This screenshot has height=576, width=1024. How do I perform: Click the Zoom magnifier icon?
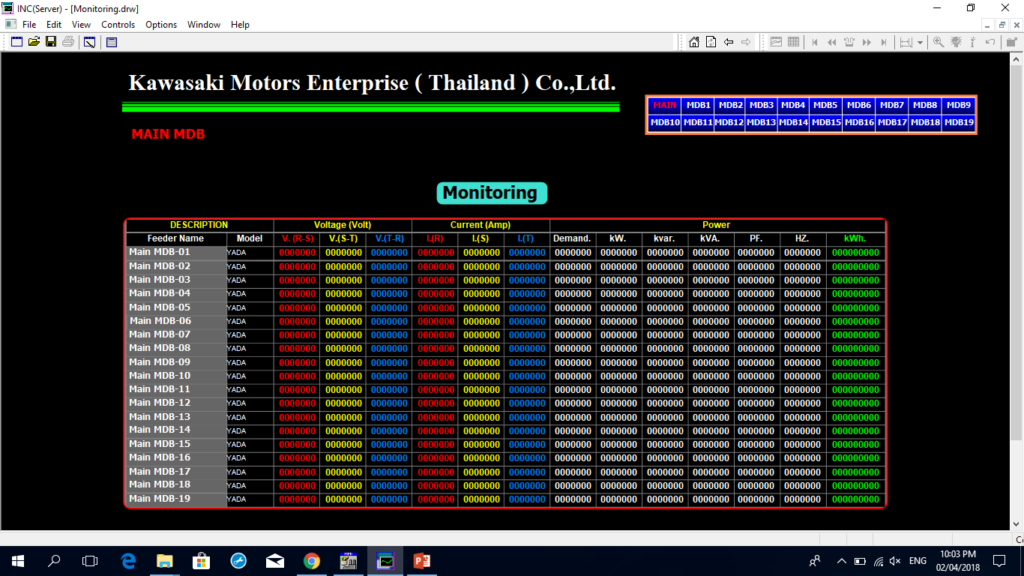coord(938,42)
